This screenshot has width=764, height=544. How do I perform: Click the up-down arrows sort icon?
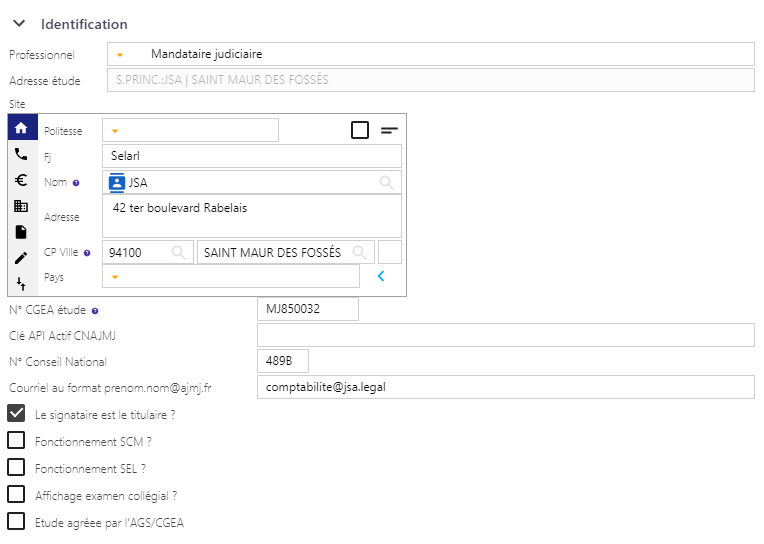click(21, 284)
